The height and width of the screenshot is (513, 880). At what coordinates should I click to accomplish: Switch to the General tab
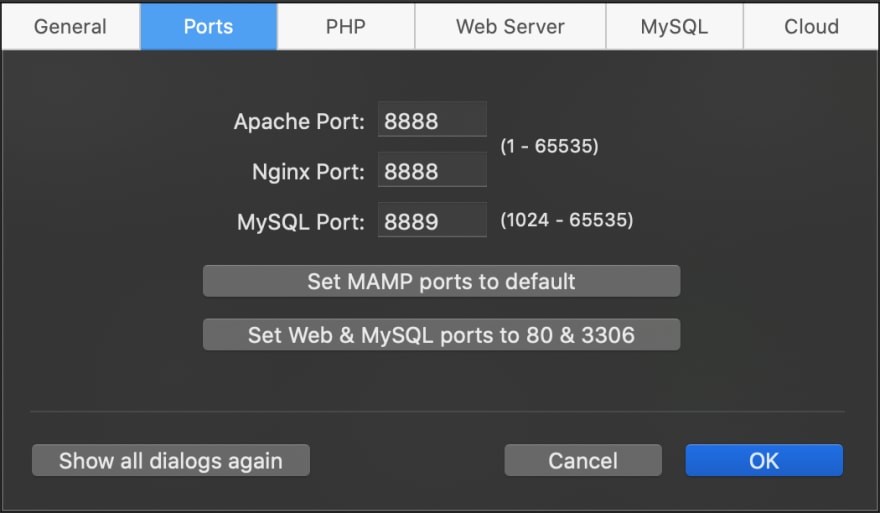(71, 26)
